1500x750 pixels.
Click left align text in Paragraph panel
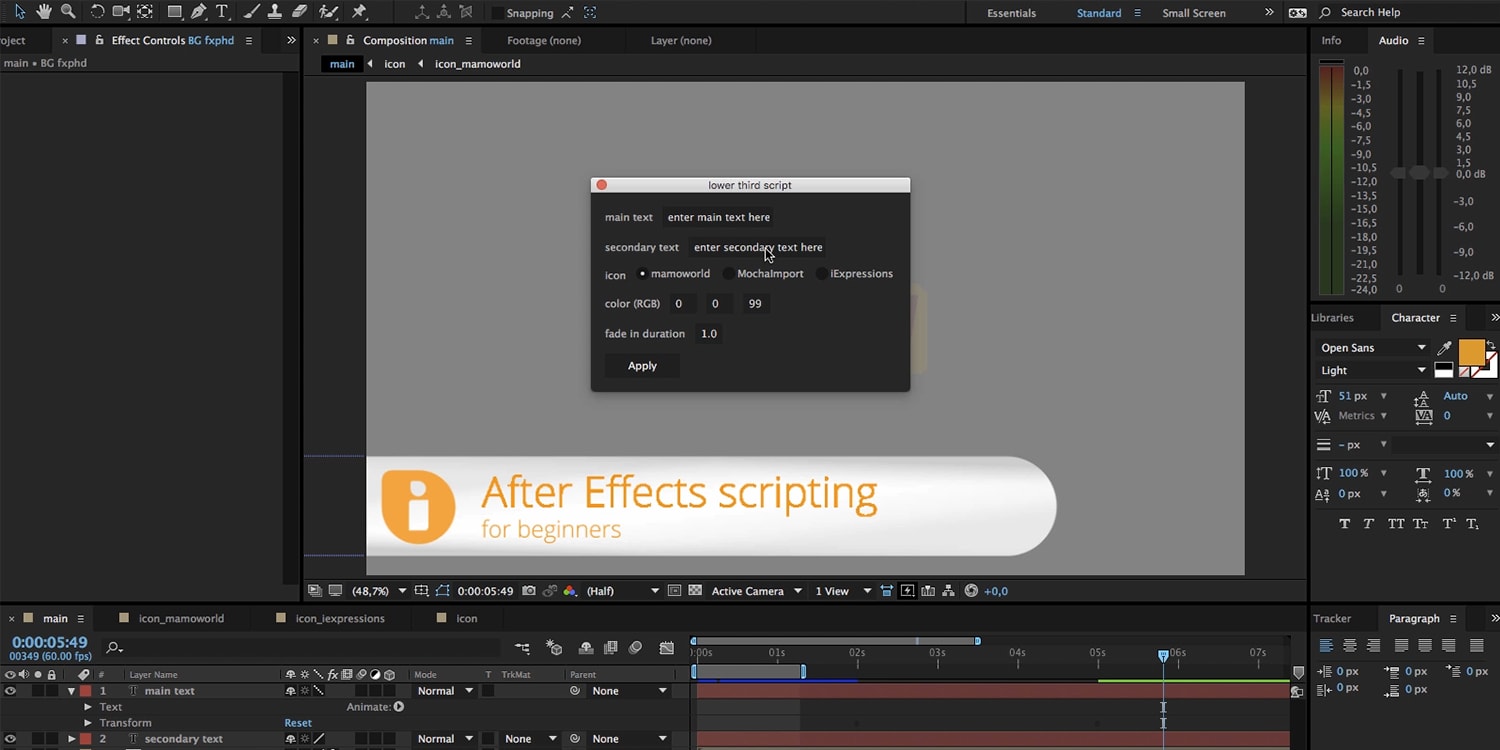[x=1326, y=646]
